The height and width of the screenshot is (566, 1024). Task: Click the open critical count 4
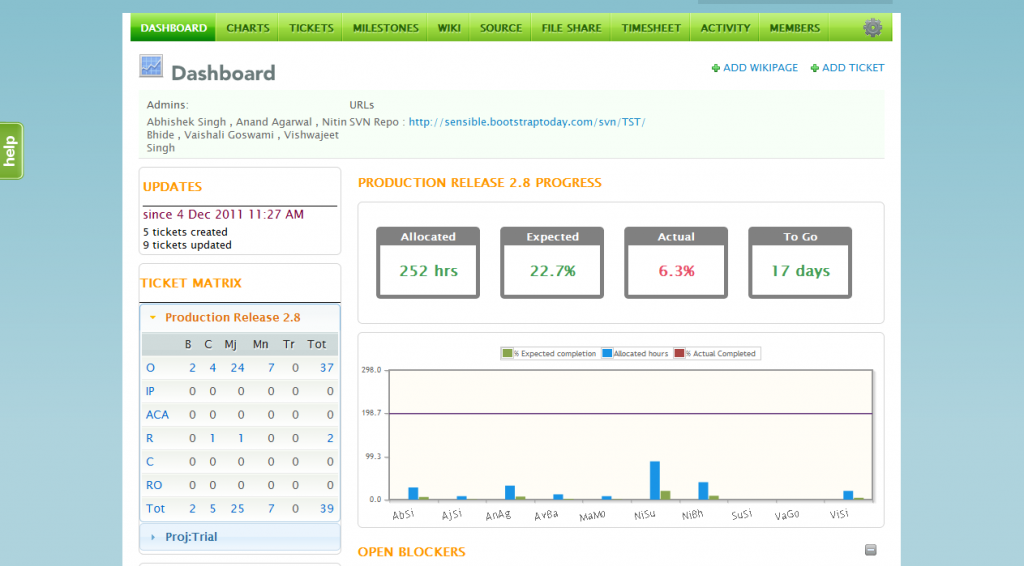point(212,368)
